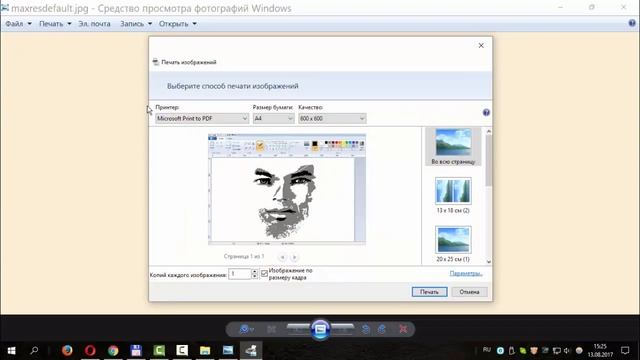Click the zoom magnifier in viewer controls

(246, 329)
